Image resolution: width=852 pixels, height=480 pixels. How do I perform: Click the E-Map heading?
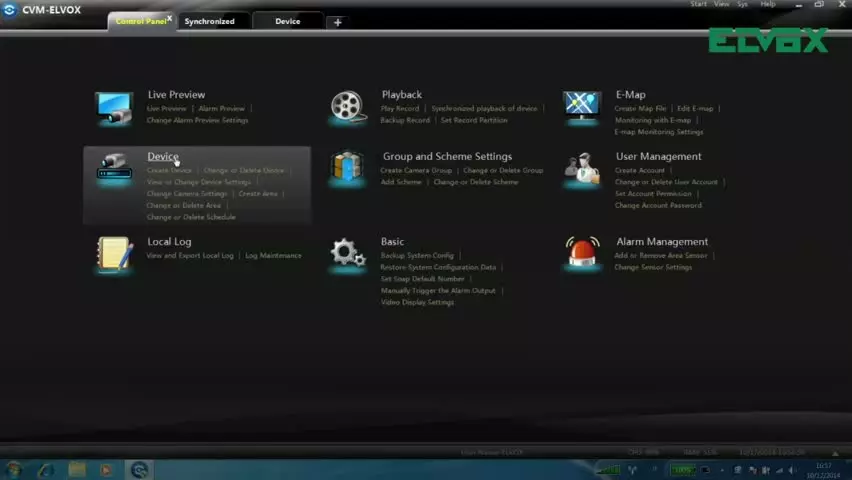pyautogui.click(x=630, y=95)
